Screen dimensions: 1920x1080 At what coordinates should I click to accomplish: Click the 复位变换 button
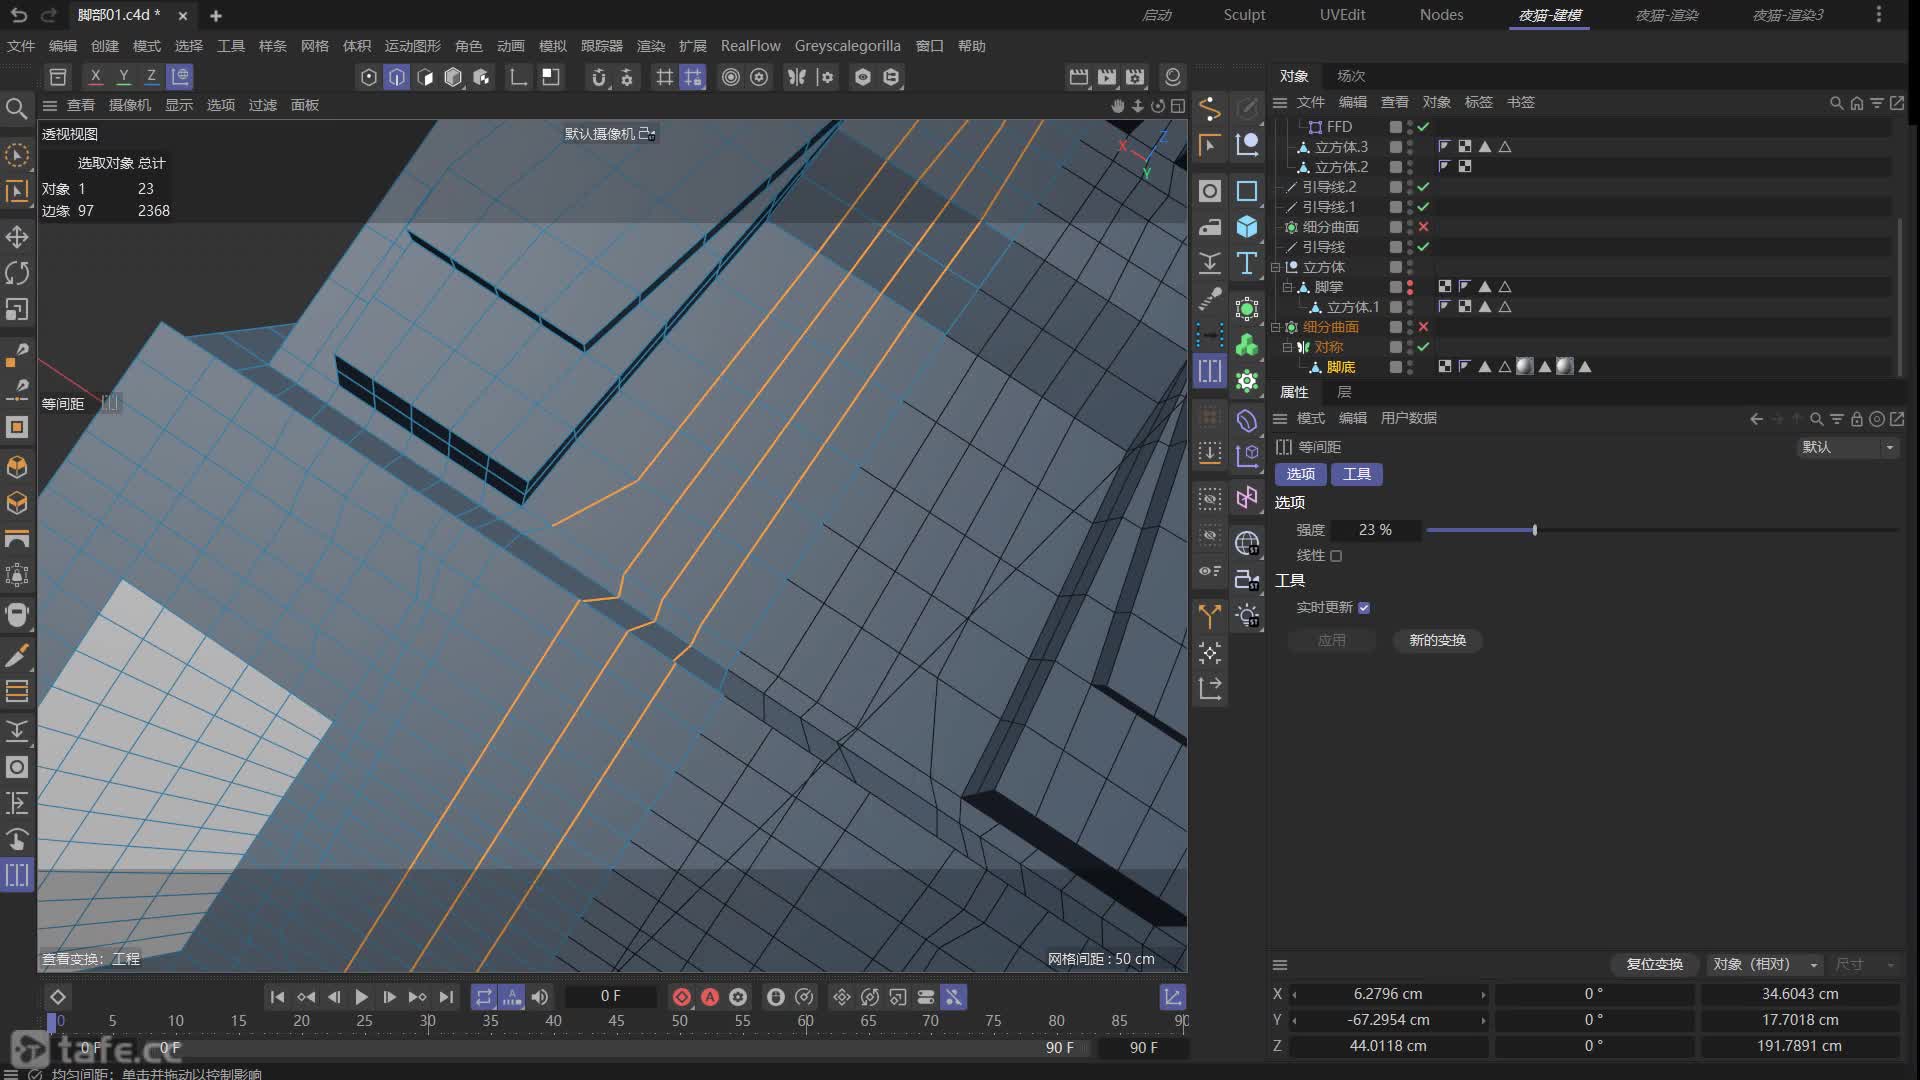(x=1655, y=964)
